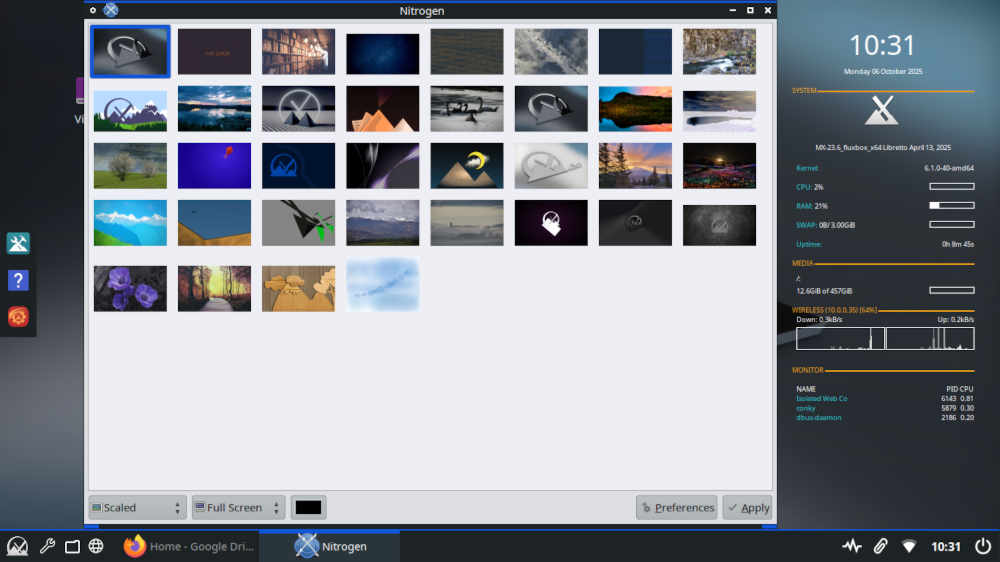1000x562 pixels.
Task: Click the power button in the taskbar
Action: [x=983, y=546]
